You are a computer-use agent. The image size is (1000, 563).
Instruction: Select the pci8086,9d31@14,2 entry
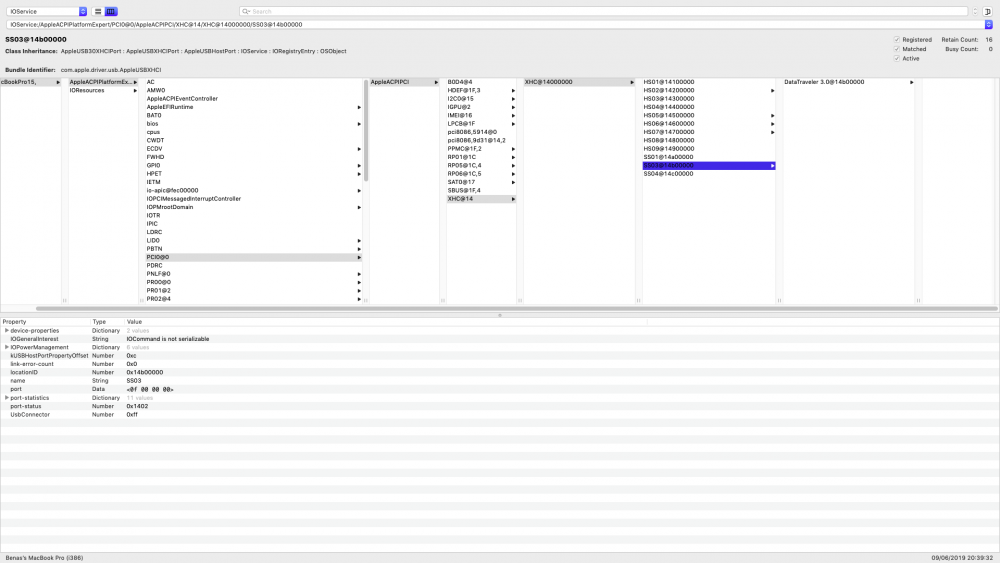point(481,140)
